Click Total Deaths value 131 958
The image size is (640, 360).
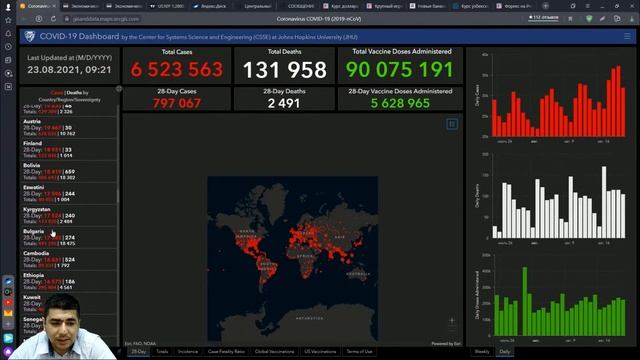[284, 69]
